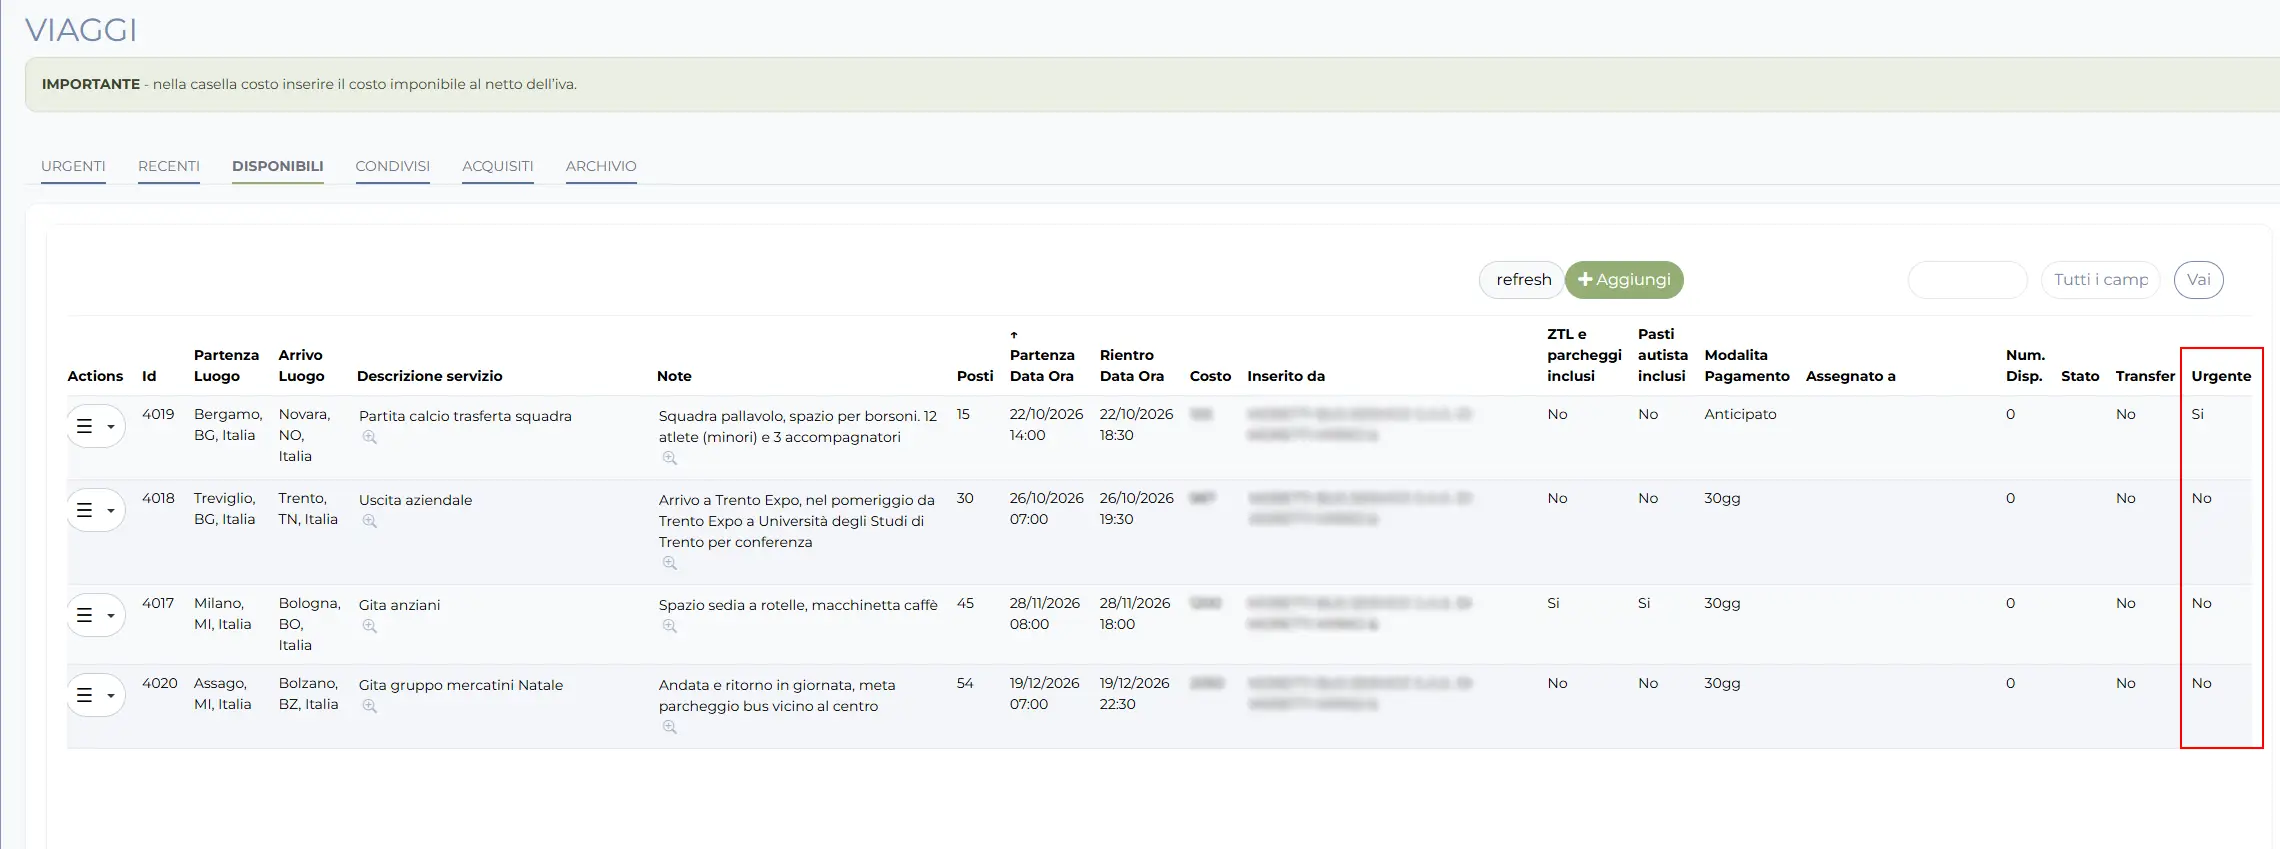Screen dimensions: 2280x849
Task: Sort by the 'Assegnato a' column header
Action: 1851,376
